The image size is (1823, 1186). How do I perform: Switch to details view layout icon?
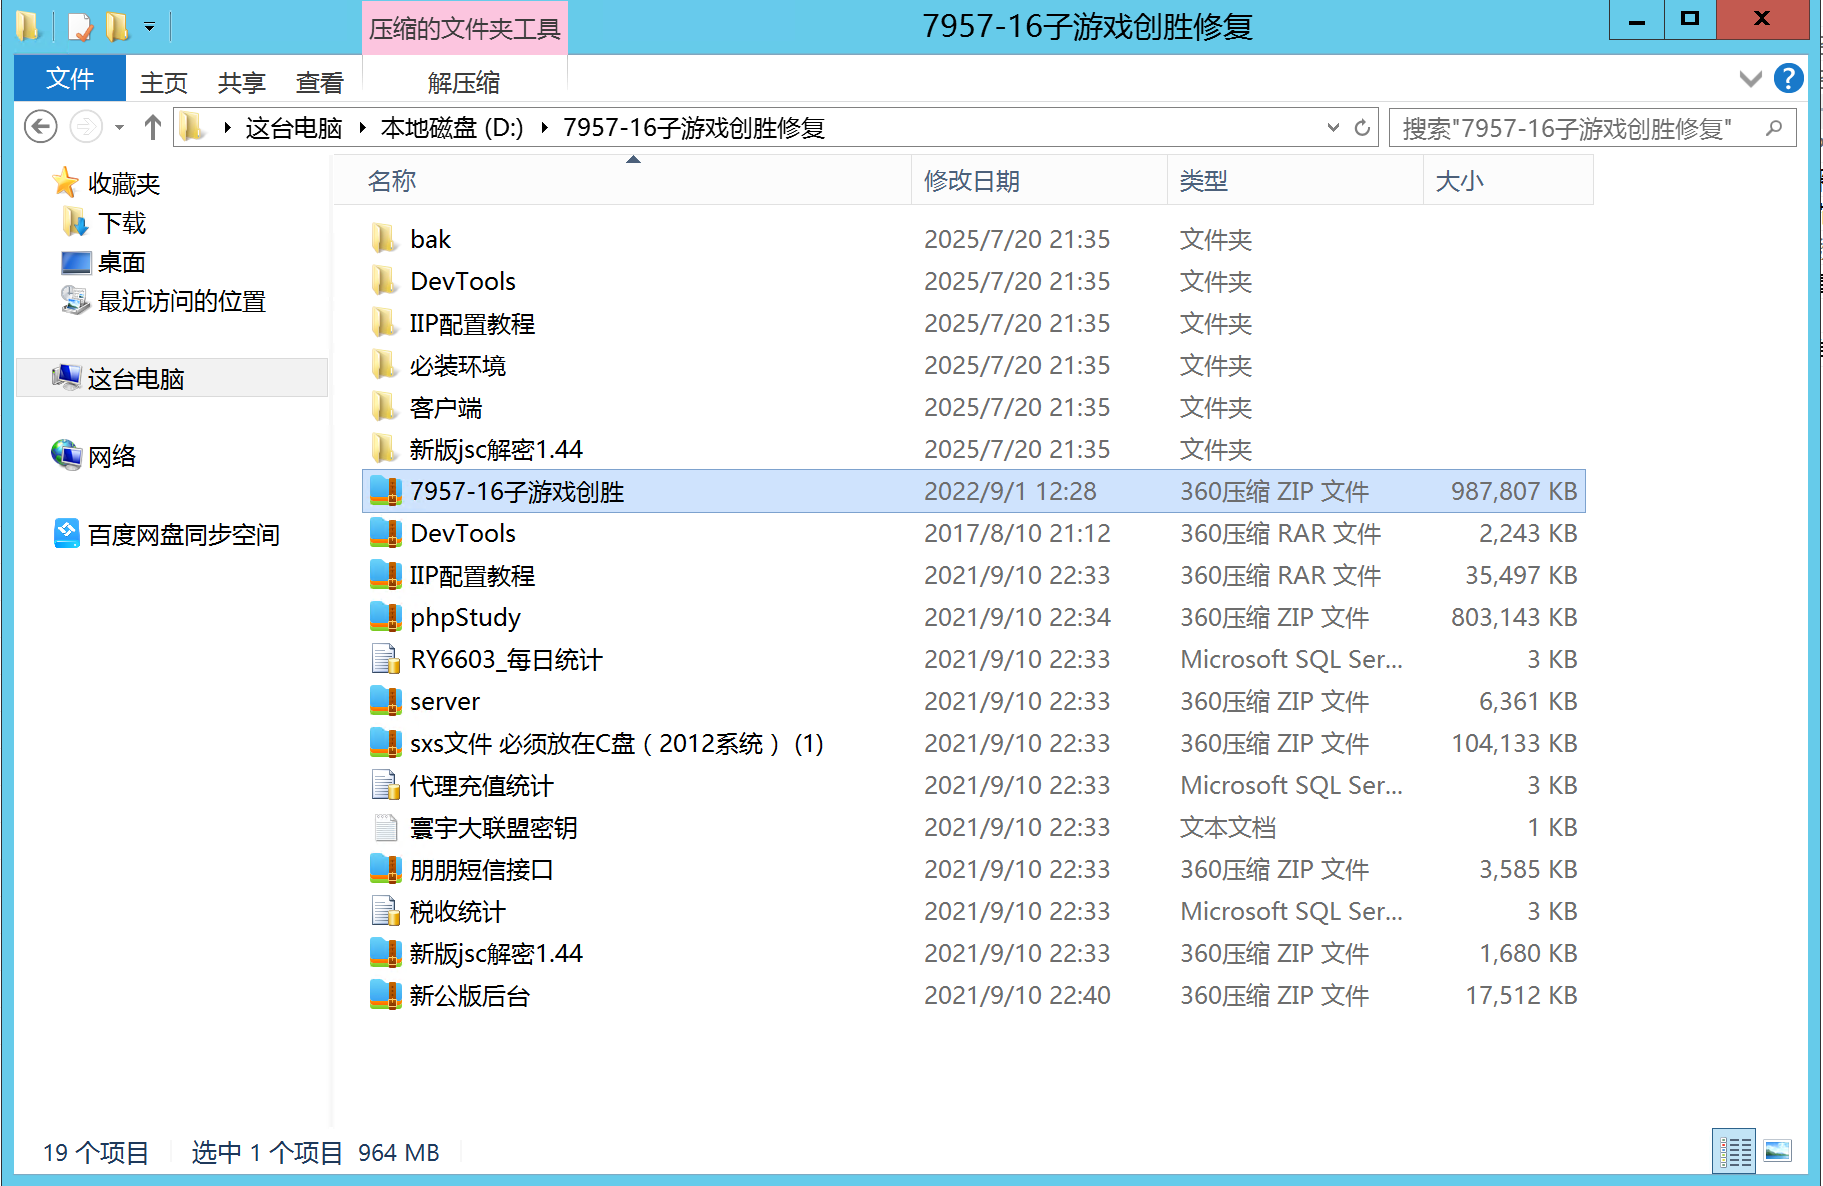(1735, 1152)
